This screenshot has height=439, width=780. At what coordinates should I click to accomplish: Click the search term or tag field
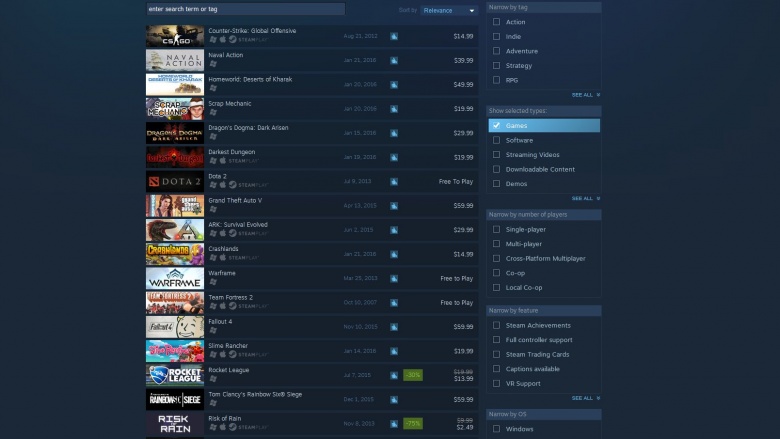tap(245, 9)
